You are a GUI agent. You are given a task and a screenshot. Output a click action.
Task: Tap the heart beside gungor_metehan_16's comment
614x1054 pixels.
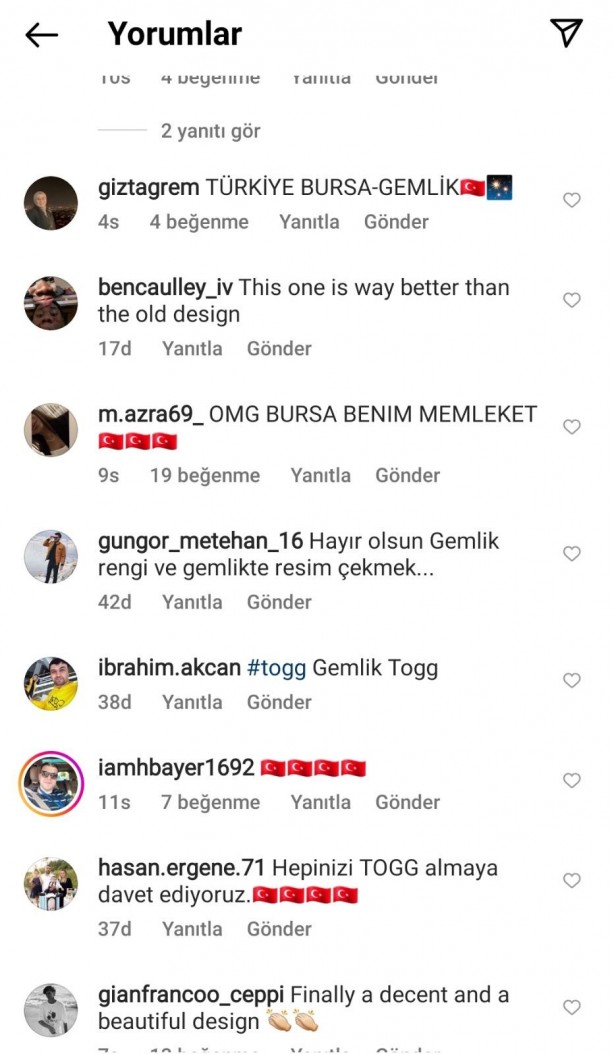pos(571,553)
